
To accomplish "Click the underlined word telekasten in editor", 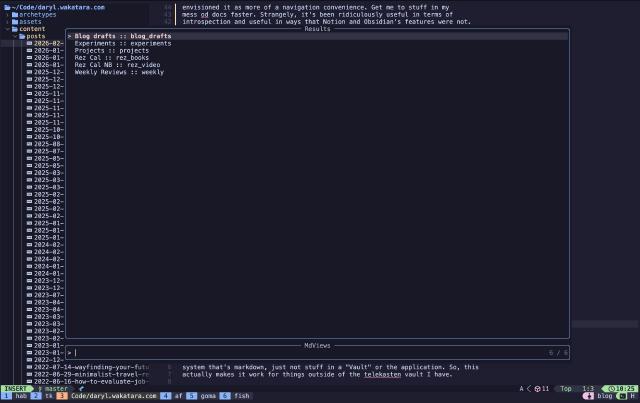I will pos(382,374).
